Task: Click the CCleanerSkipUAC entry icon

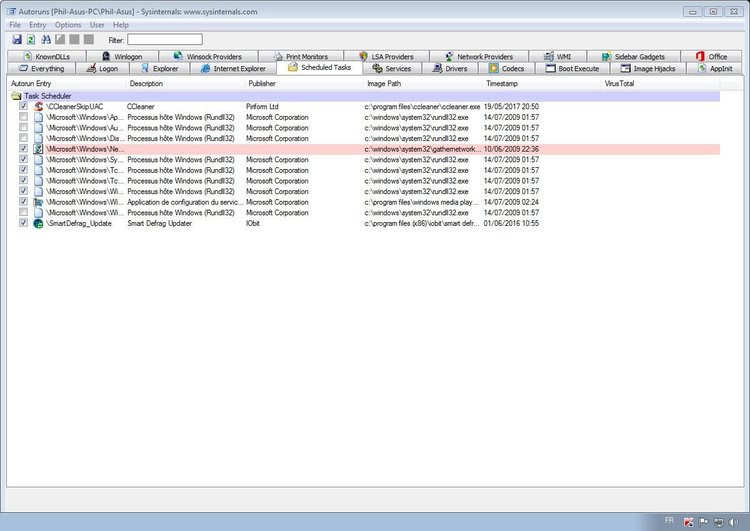Action: pos(38,107)
